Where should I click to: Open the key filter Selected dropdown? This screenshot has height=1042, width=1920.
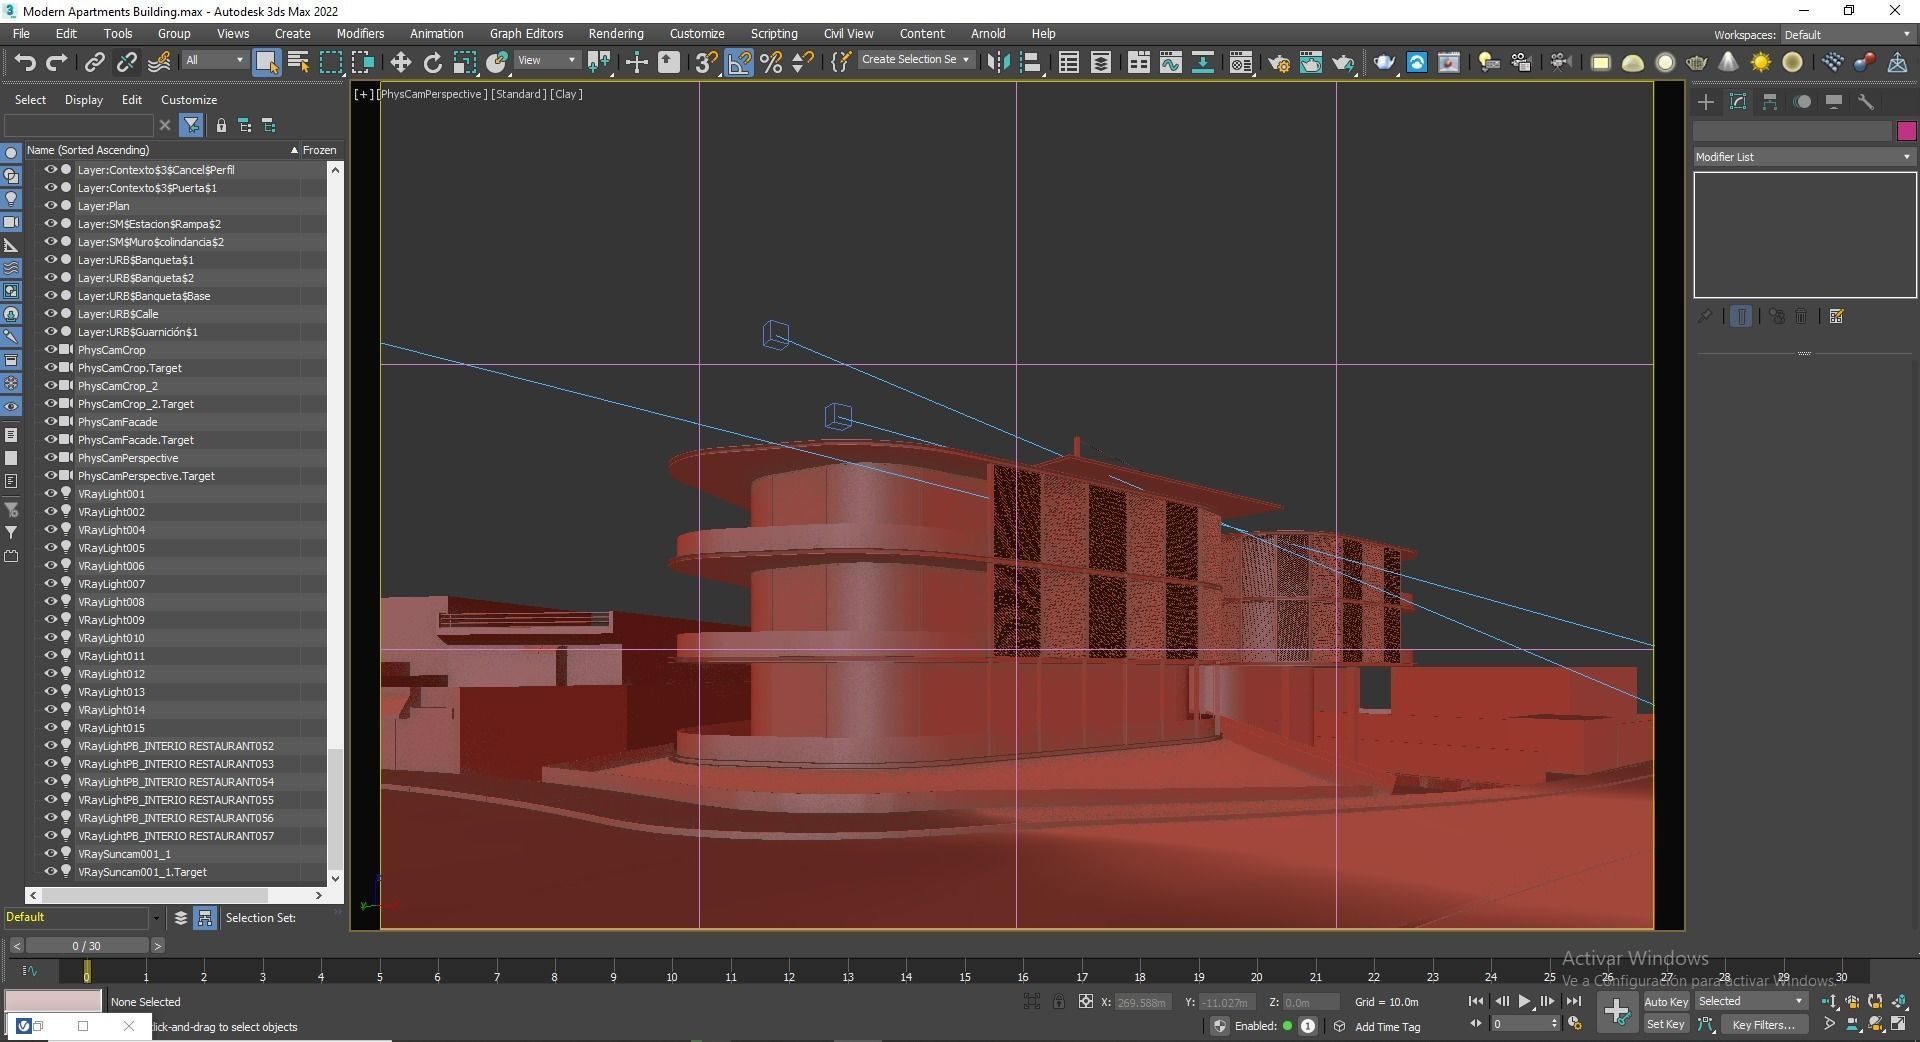point(1750,1002)
